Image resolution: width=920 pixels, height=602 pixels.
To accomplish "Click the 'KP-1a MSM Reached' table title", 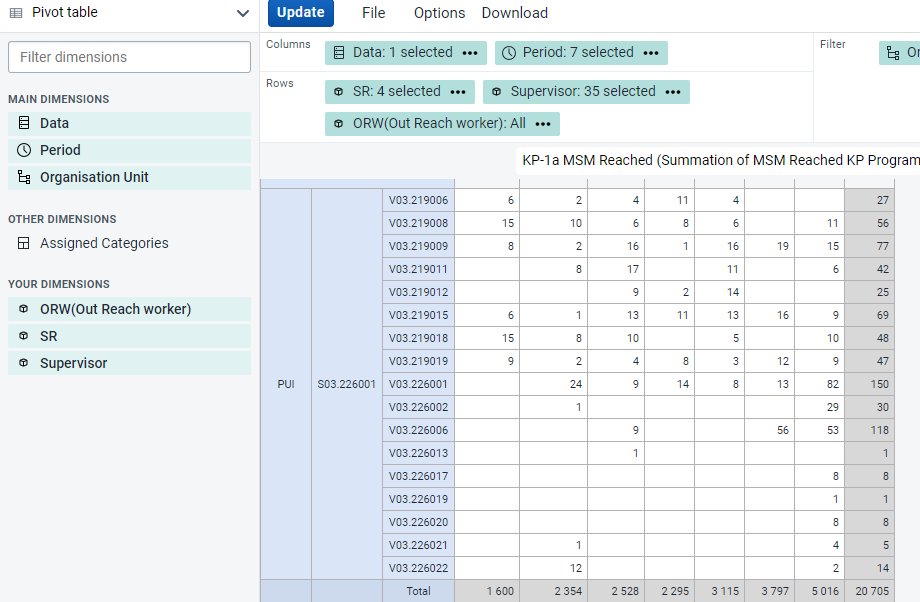I will click(721, 160).
